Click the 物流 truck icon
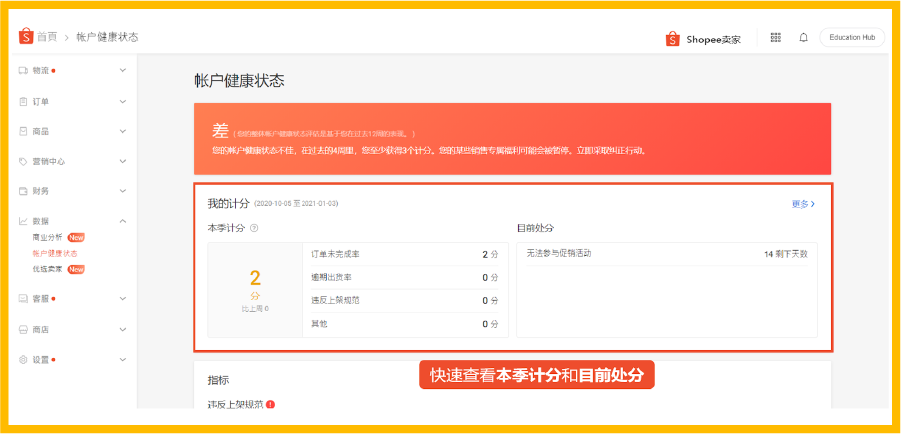This screenshot has height=434, width=901. [x=24, y=71]
